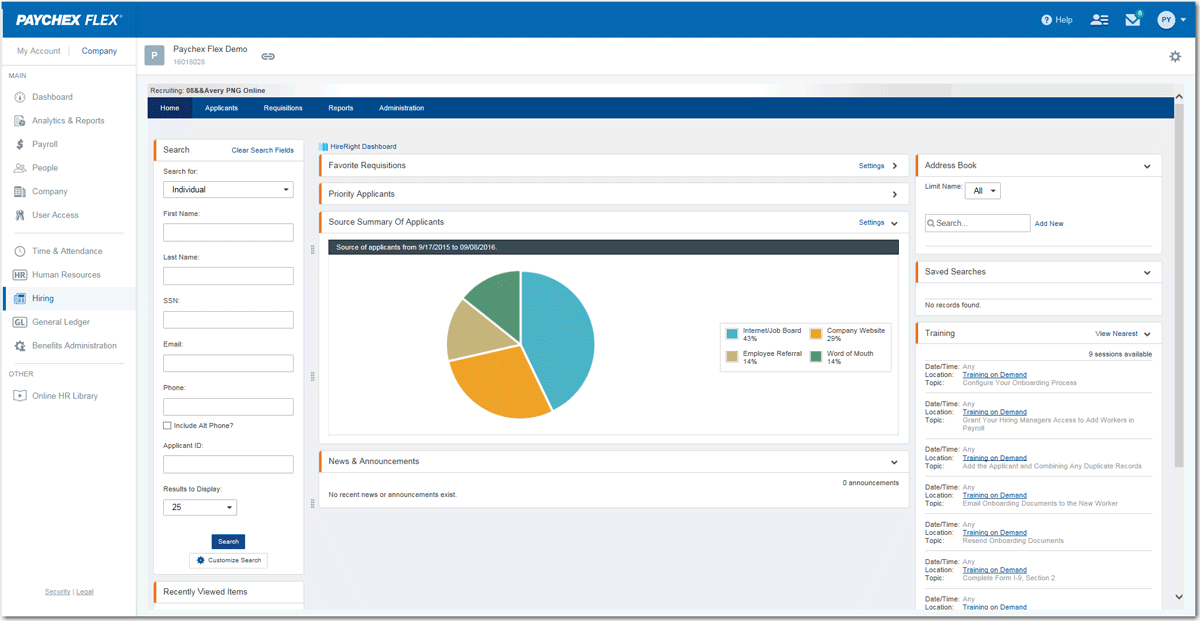Click the SSN input field

click(228, 320)
